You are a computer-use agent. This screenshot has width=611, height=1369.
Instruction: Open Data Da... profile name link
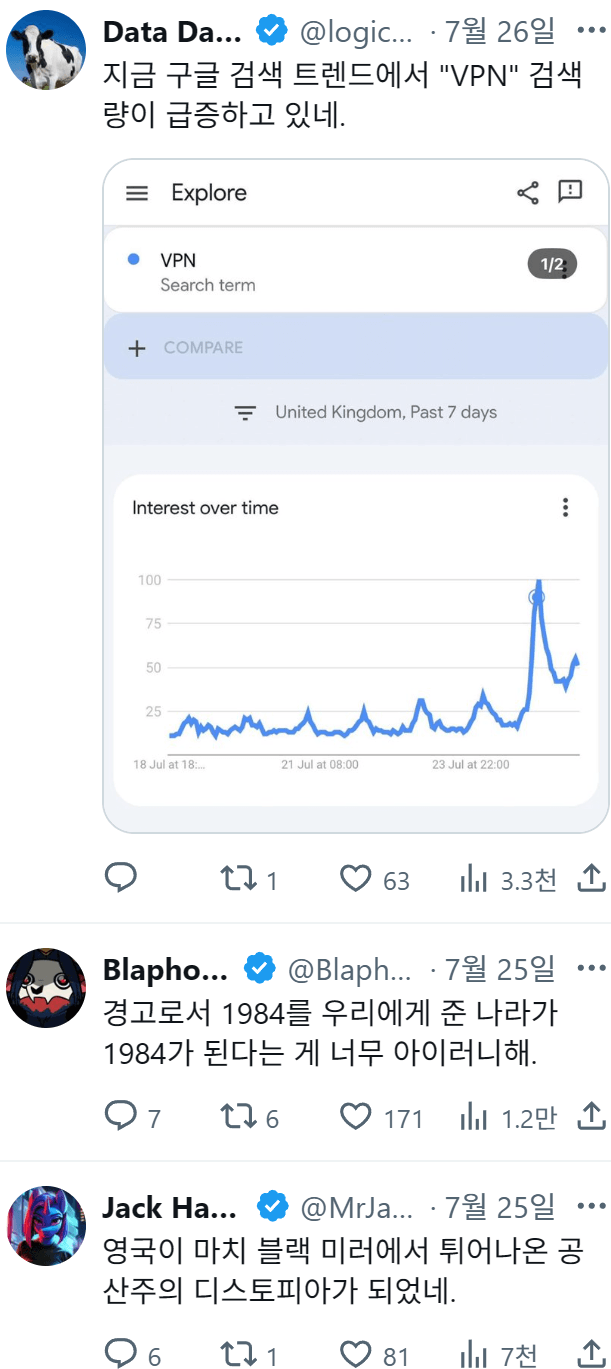click(172, 32)
